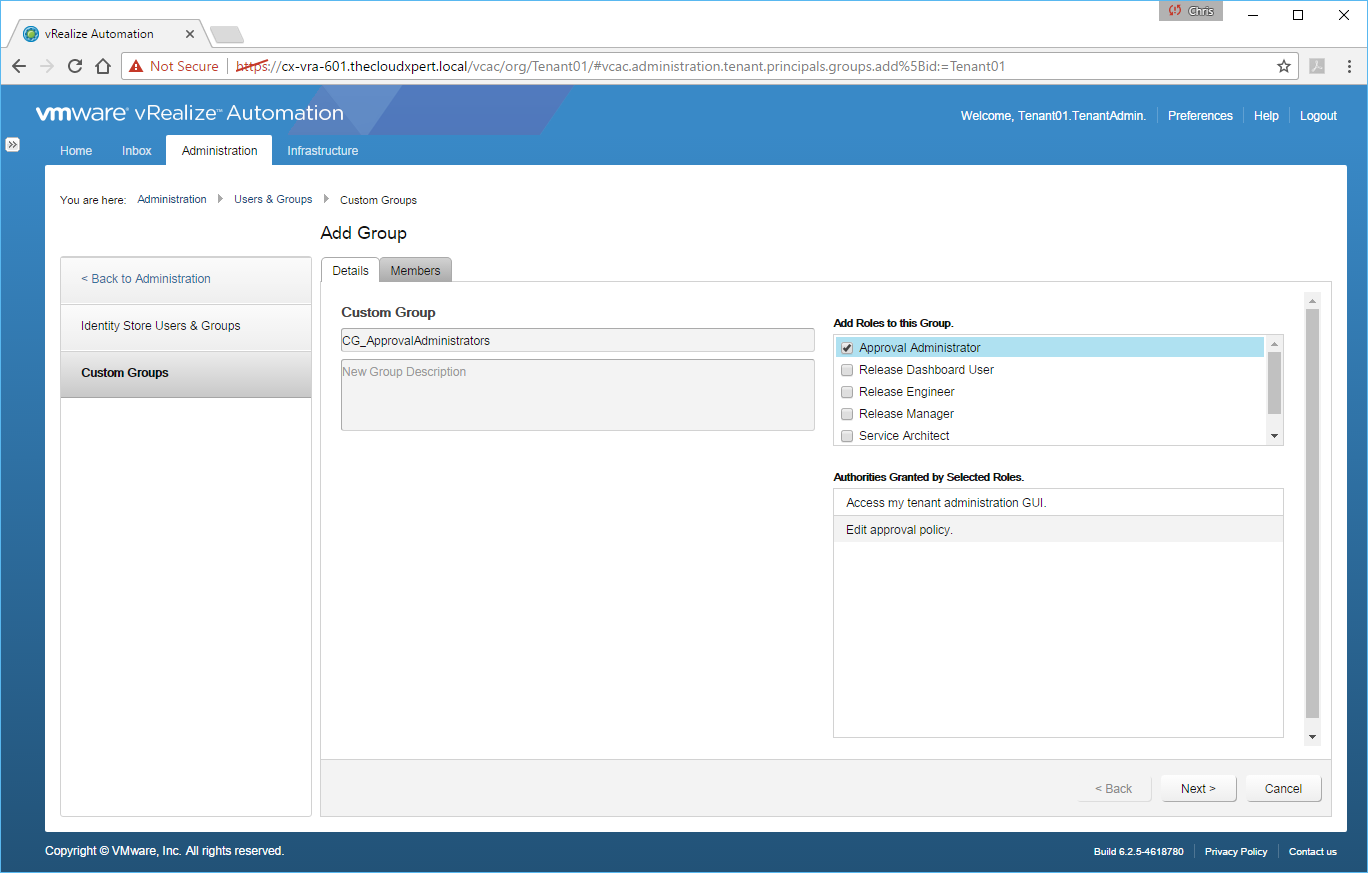Click the page scrollbar down arrow
Viewport: 1368px width, 873px height.
click(1312, 737)
